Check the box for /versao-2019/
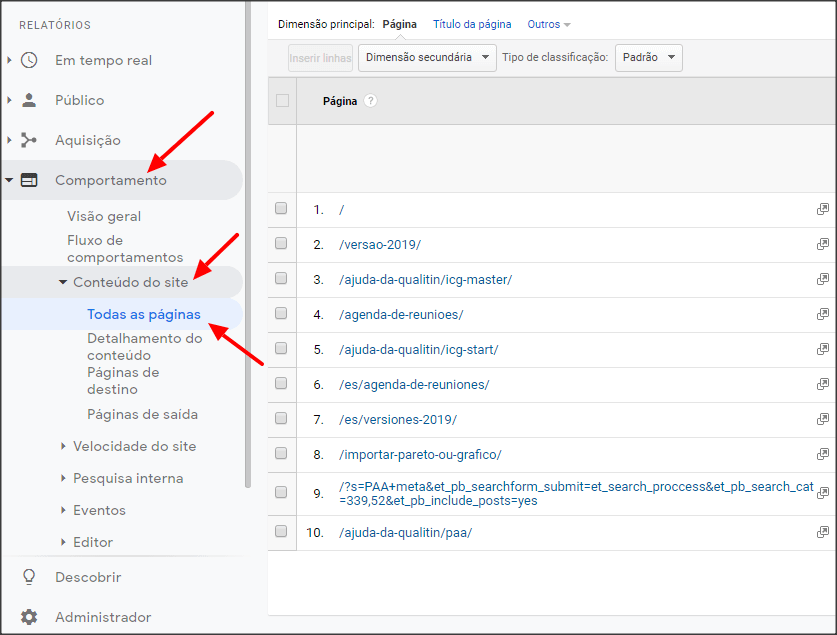837x635 pixels. [281, 243]
